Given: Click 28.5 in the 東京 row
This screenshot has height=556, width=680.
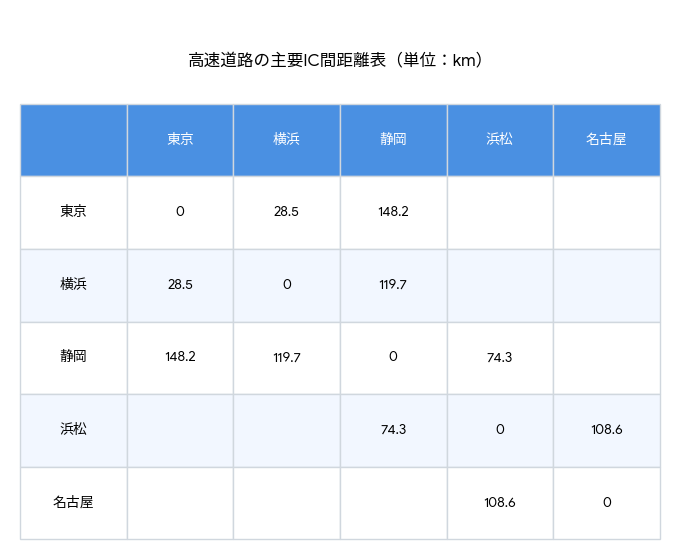Looking at the screenshot, I should 287,212.
